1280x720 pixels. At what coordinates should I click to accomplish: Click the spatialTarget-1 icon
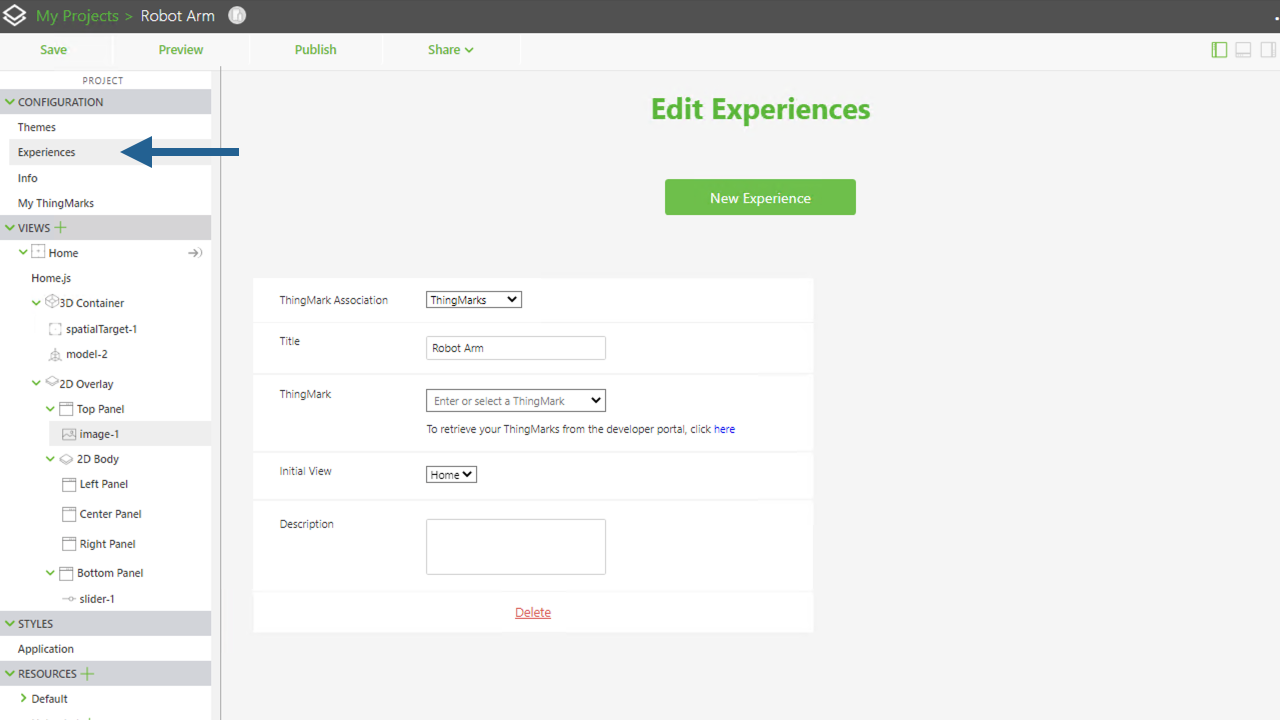[55, 329]
